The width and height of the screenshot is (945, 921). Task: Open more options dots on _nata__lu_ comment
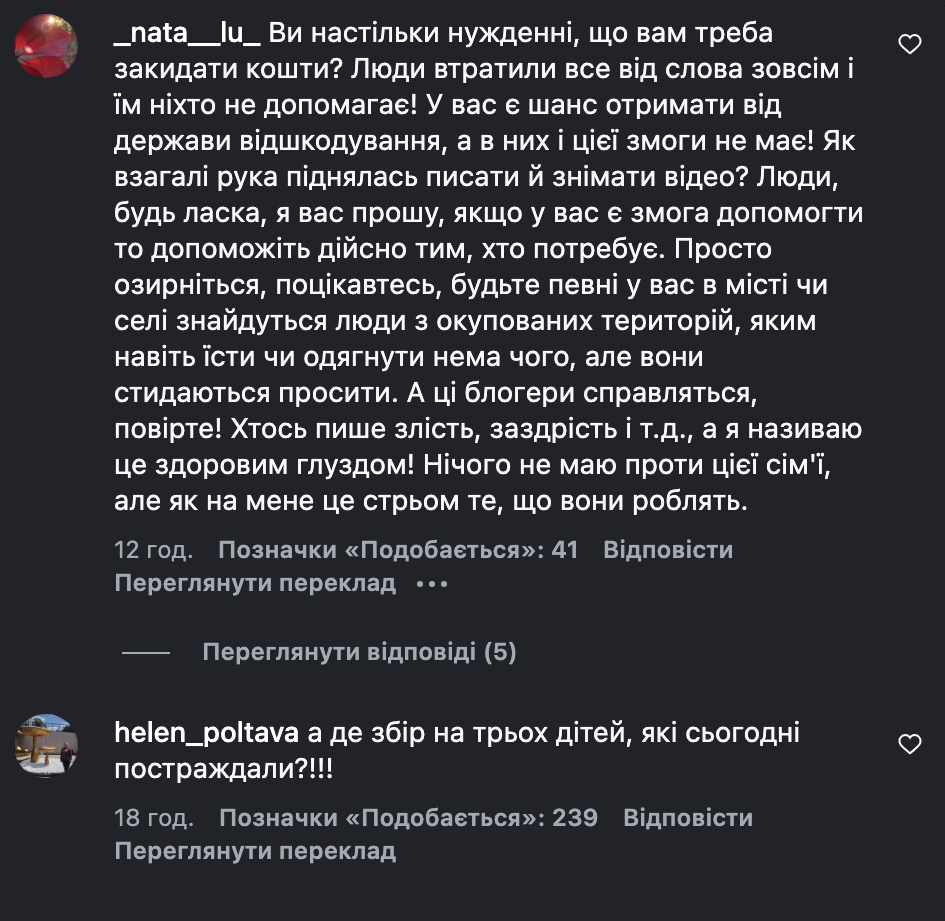click(x=431, y=583)
